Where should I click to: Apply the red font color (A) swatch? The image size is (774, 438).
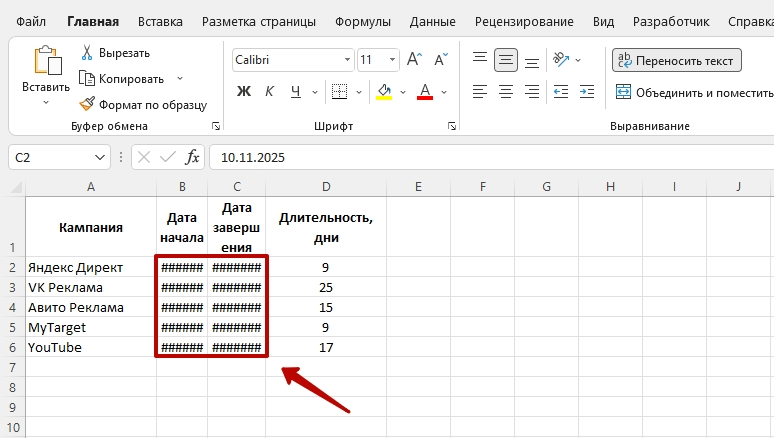point(424,92)
